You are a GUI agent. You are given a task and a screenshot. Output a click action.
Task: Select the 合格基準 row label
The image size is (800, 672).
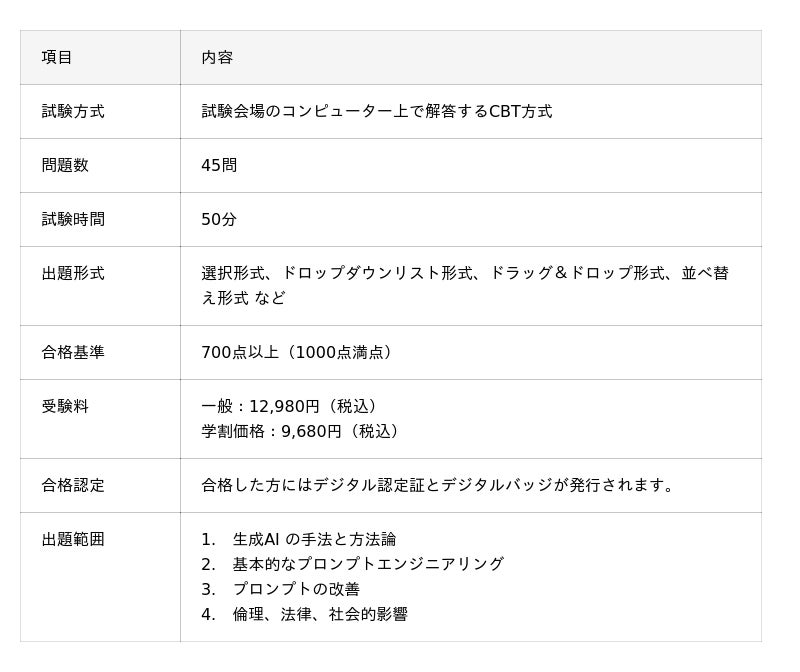coord(73,352)
